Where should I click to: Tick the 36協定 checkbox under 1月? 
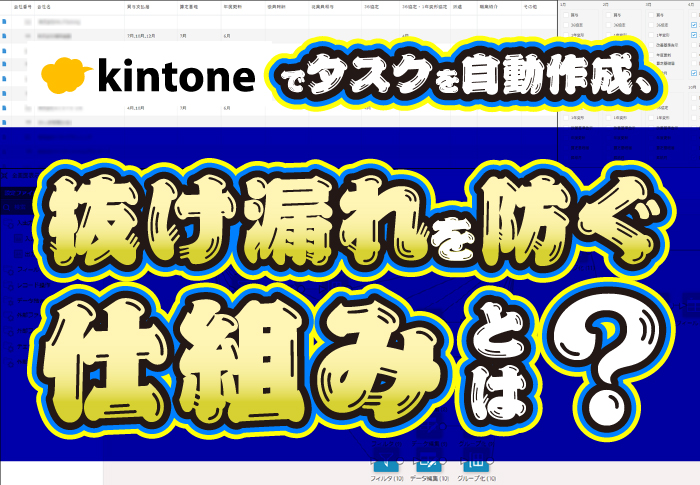pyautogui.click(x=566, y=25)
